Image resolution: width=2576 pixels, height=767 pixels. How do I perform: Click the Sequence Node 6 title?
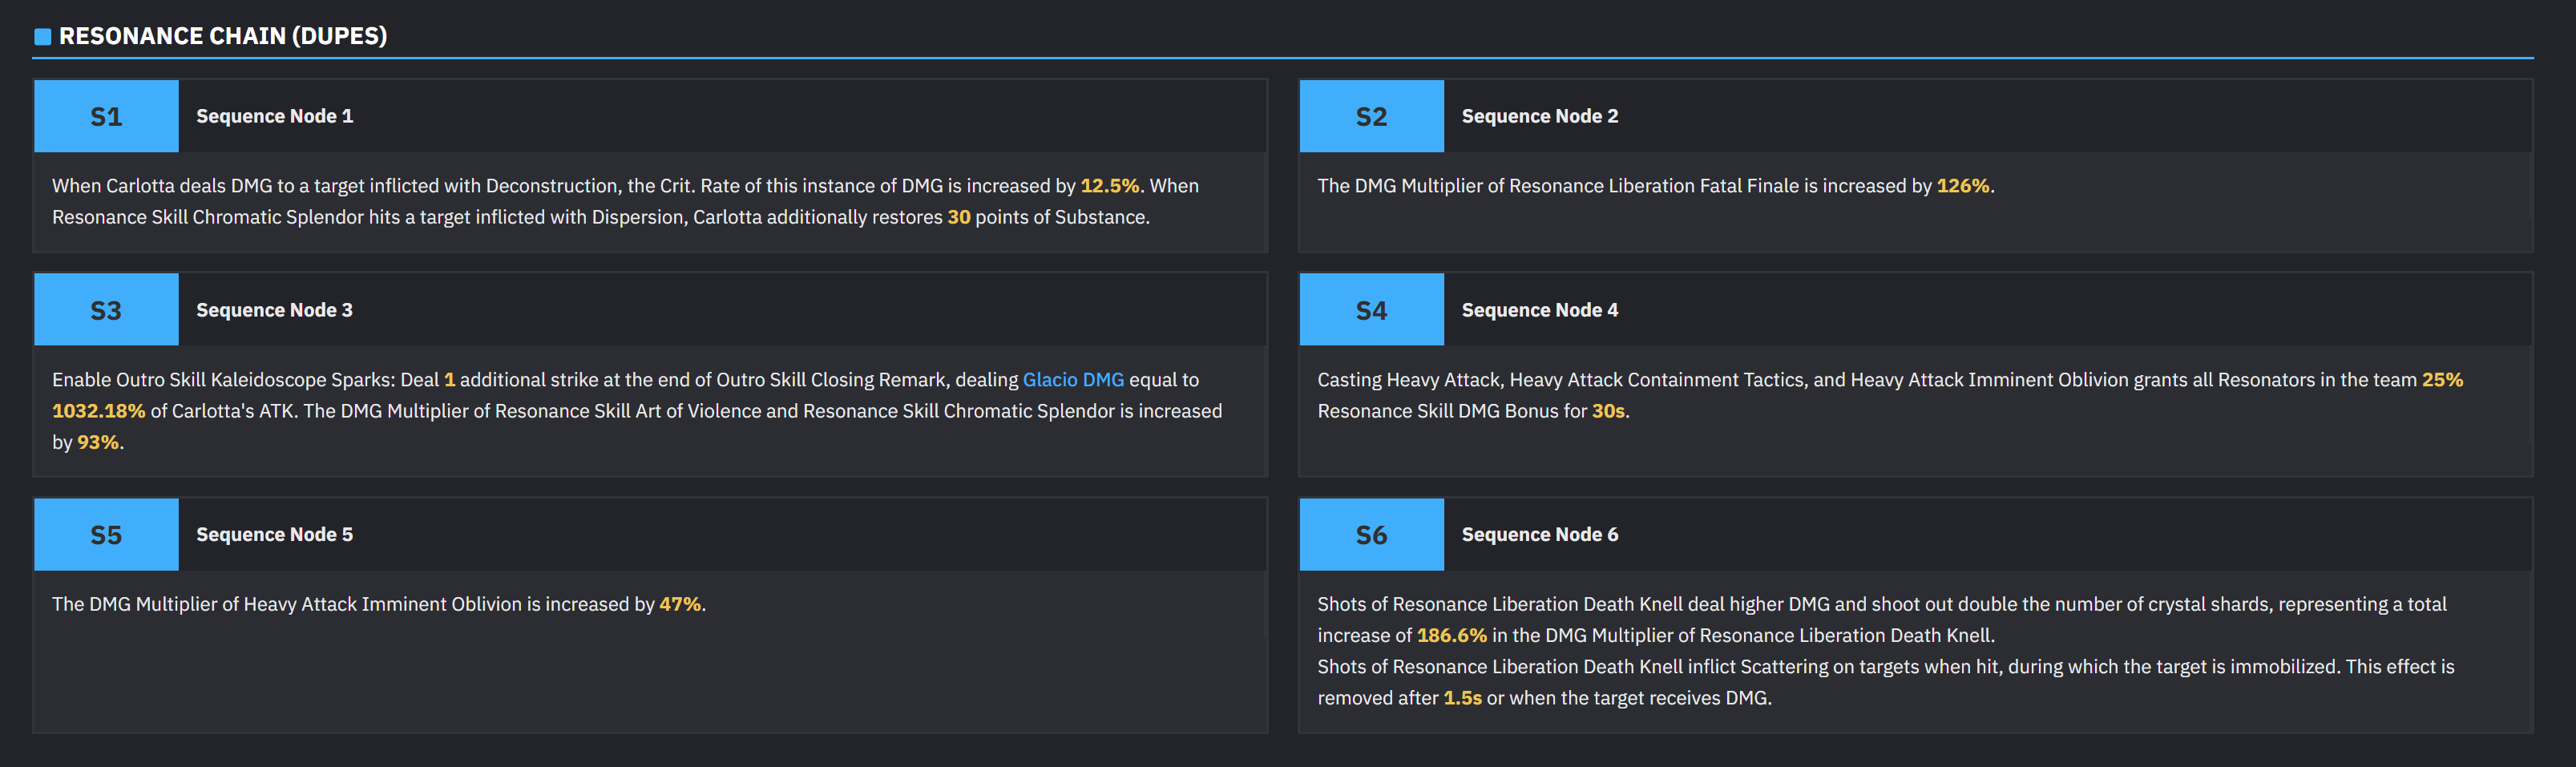pos(1540,535)
